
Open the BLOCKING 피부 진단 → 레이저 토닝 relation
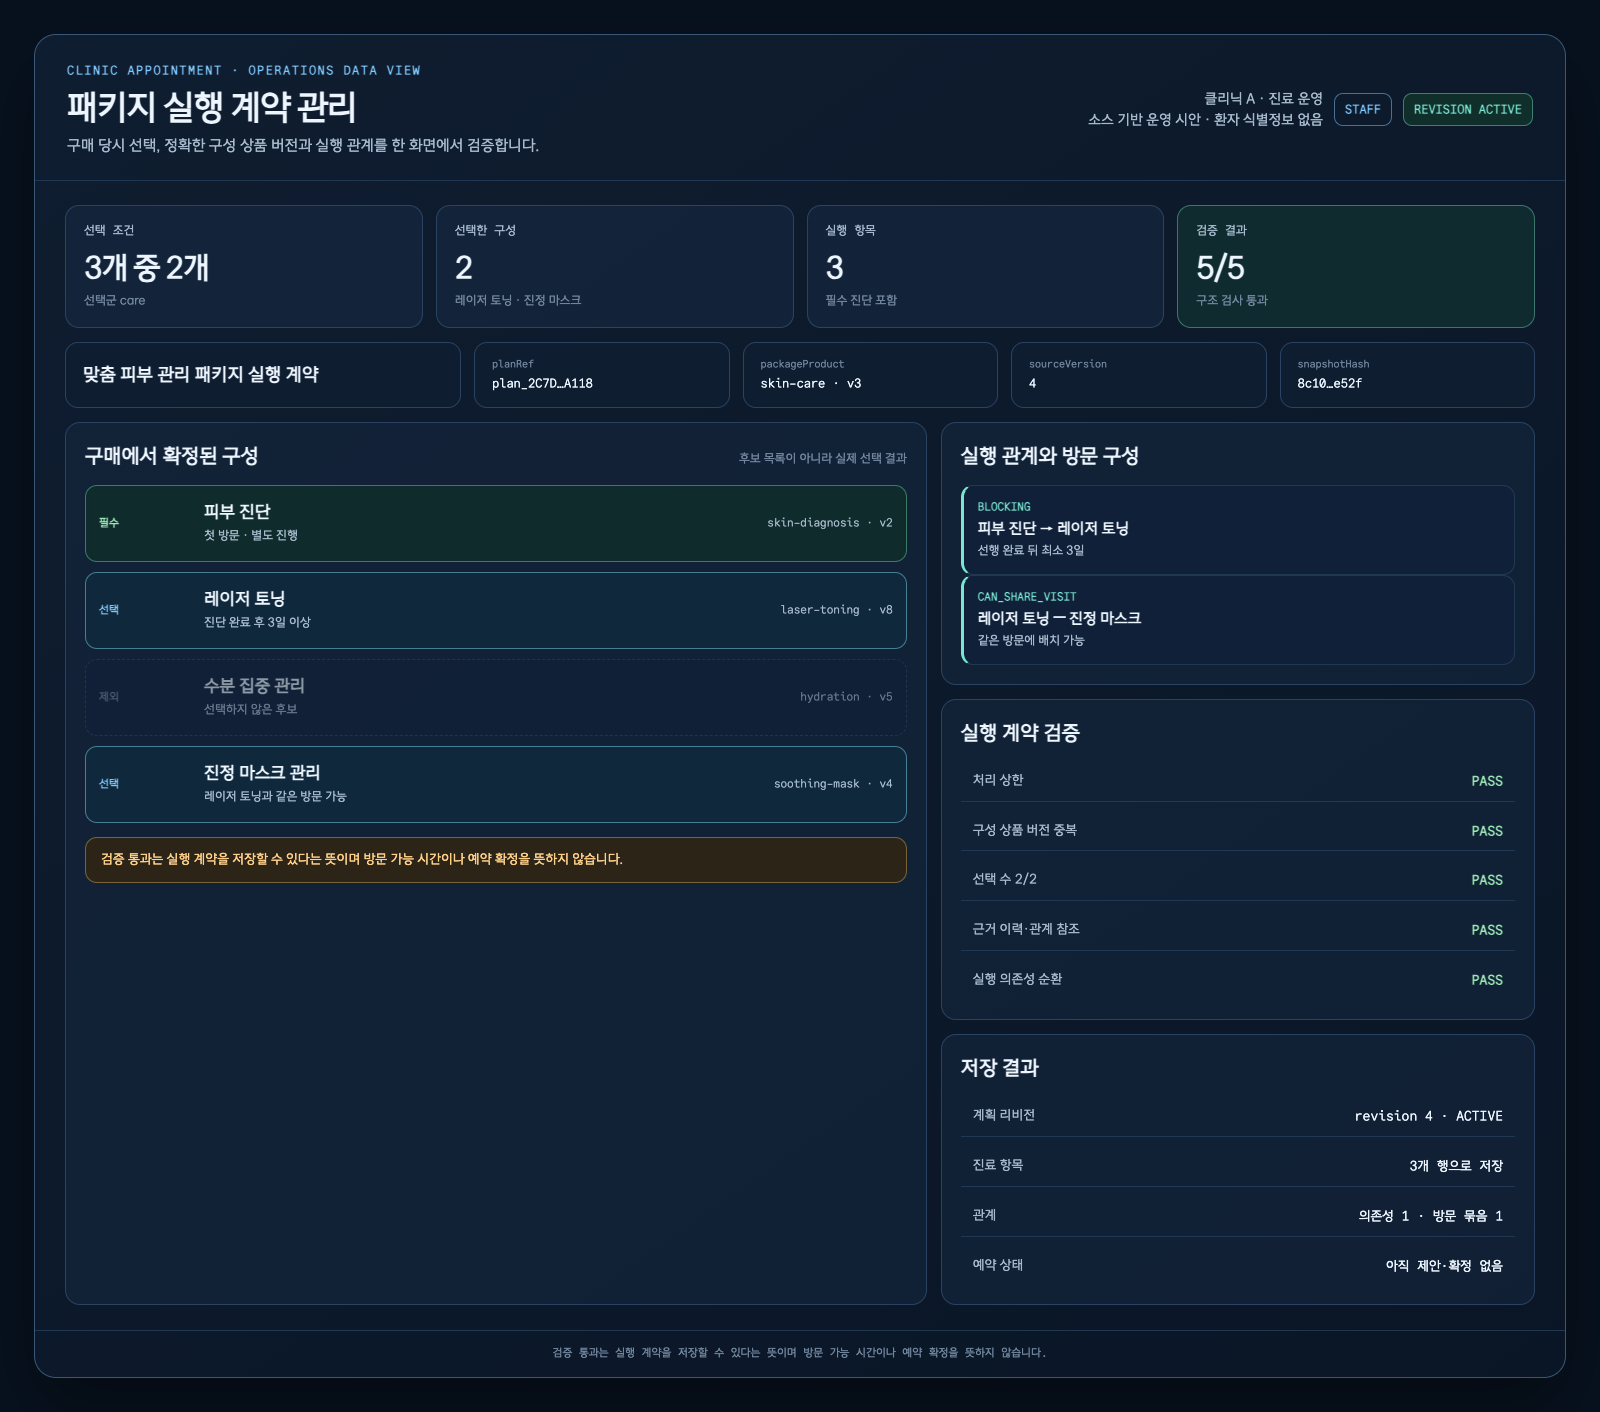1238,530
